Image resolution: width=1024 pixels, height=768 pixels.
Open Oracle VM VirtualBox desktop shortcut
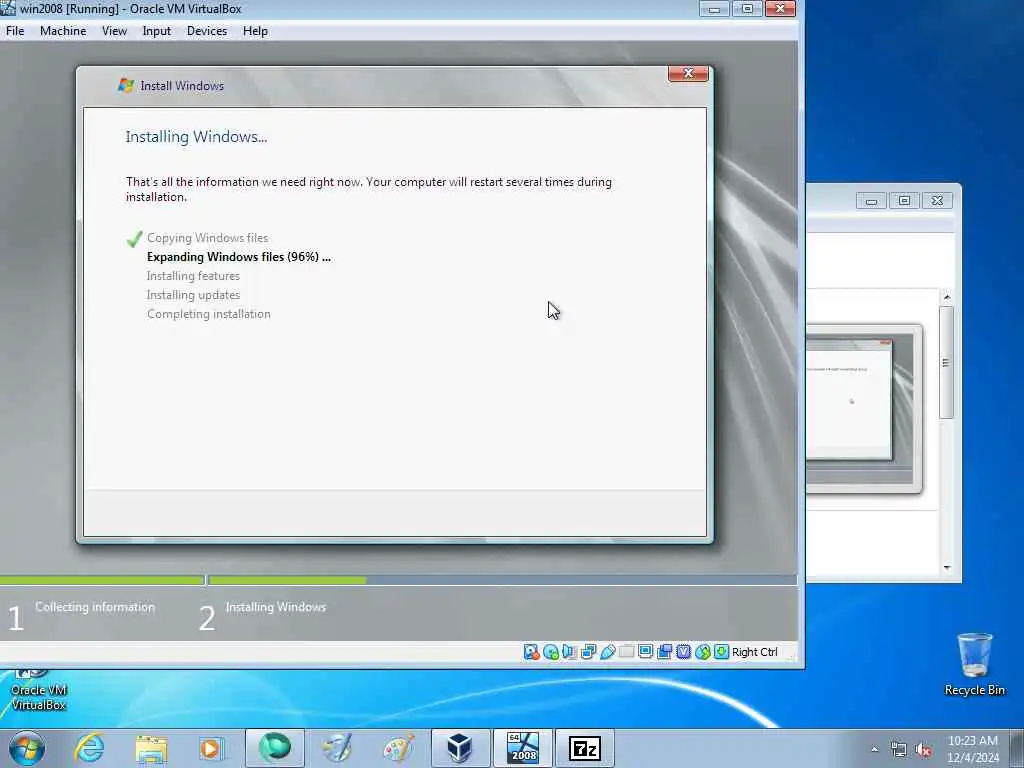click(x=39, y=691)
